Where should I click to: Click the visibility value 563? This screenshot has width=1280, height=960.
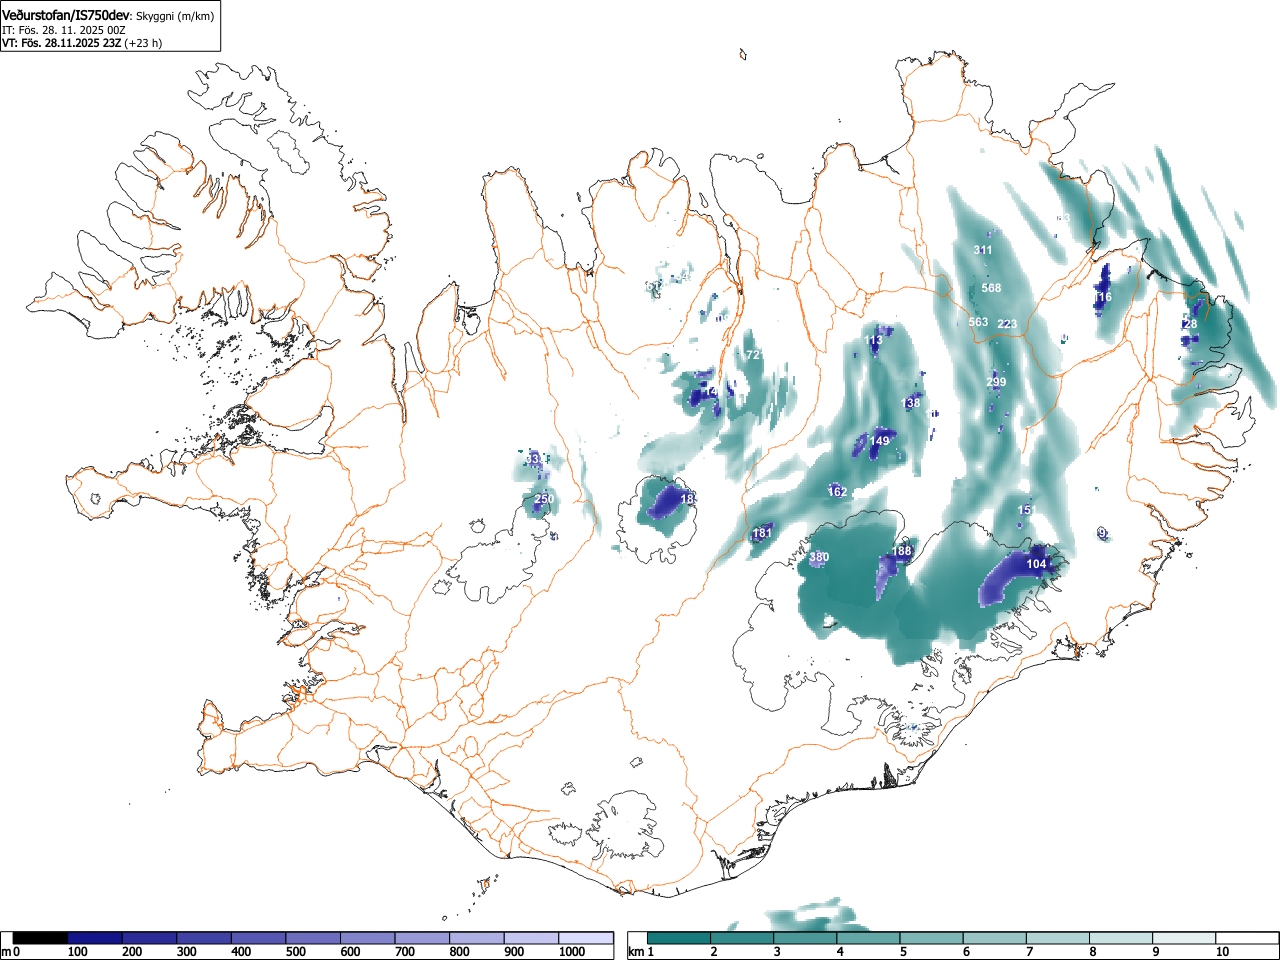pyautogui.click(x=978, y=322)
